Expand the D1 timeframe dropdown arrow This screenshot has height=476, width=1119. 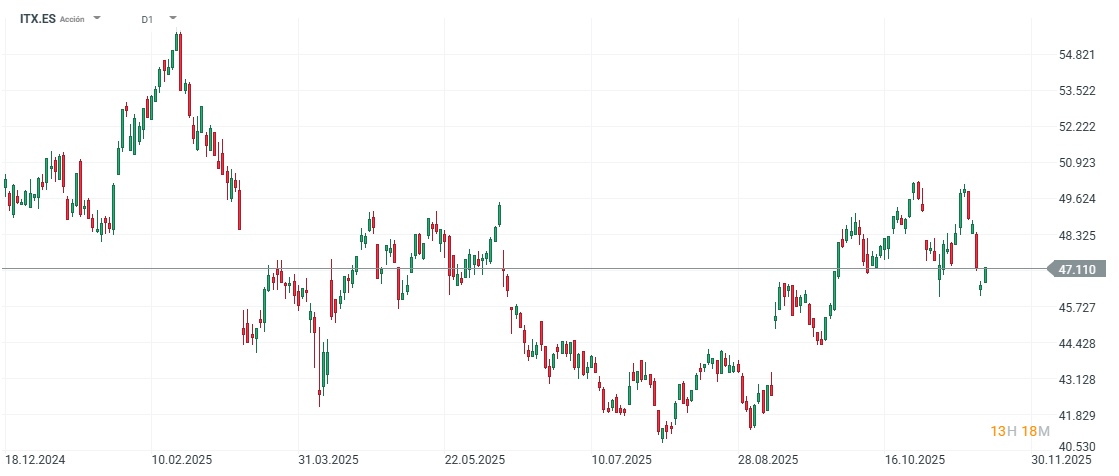173,18
